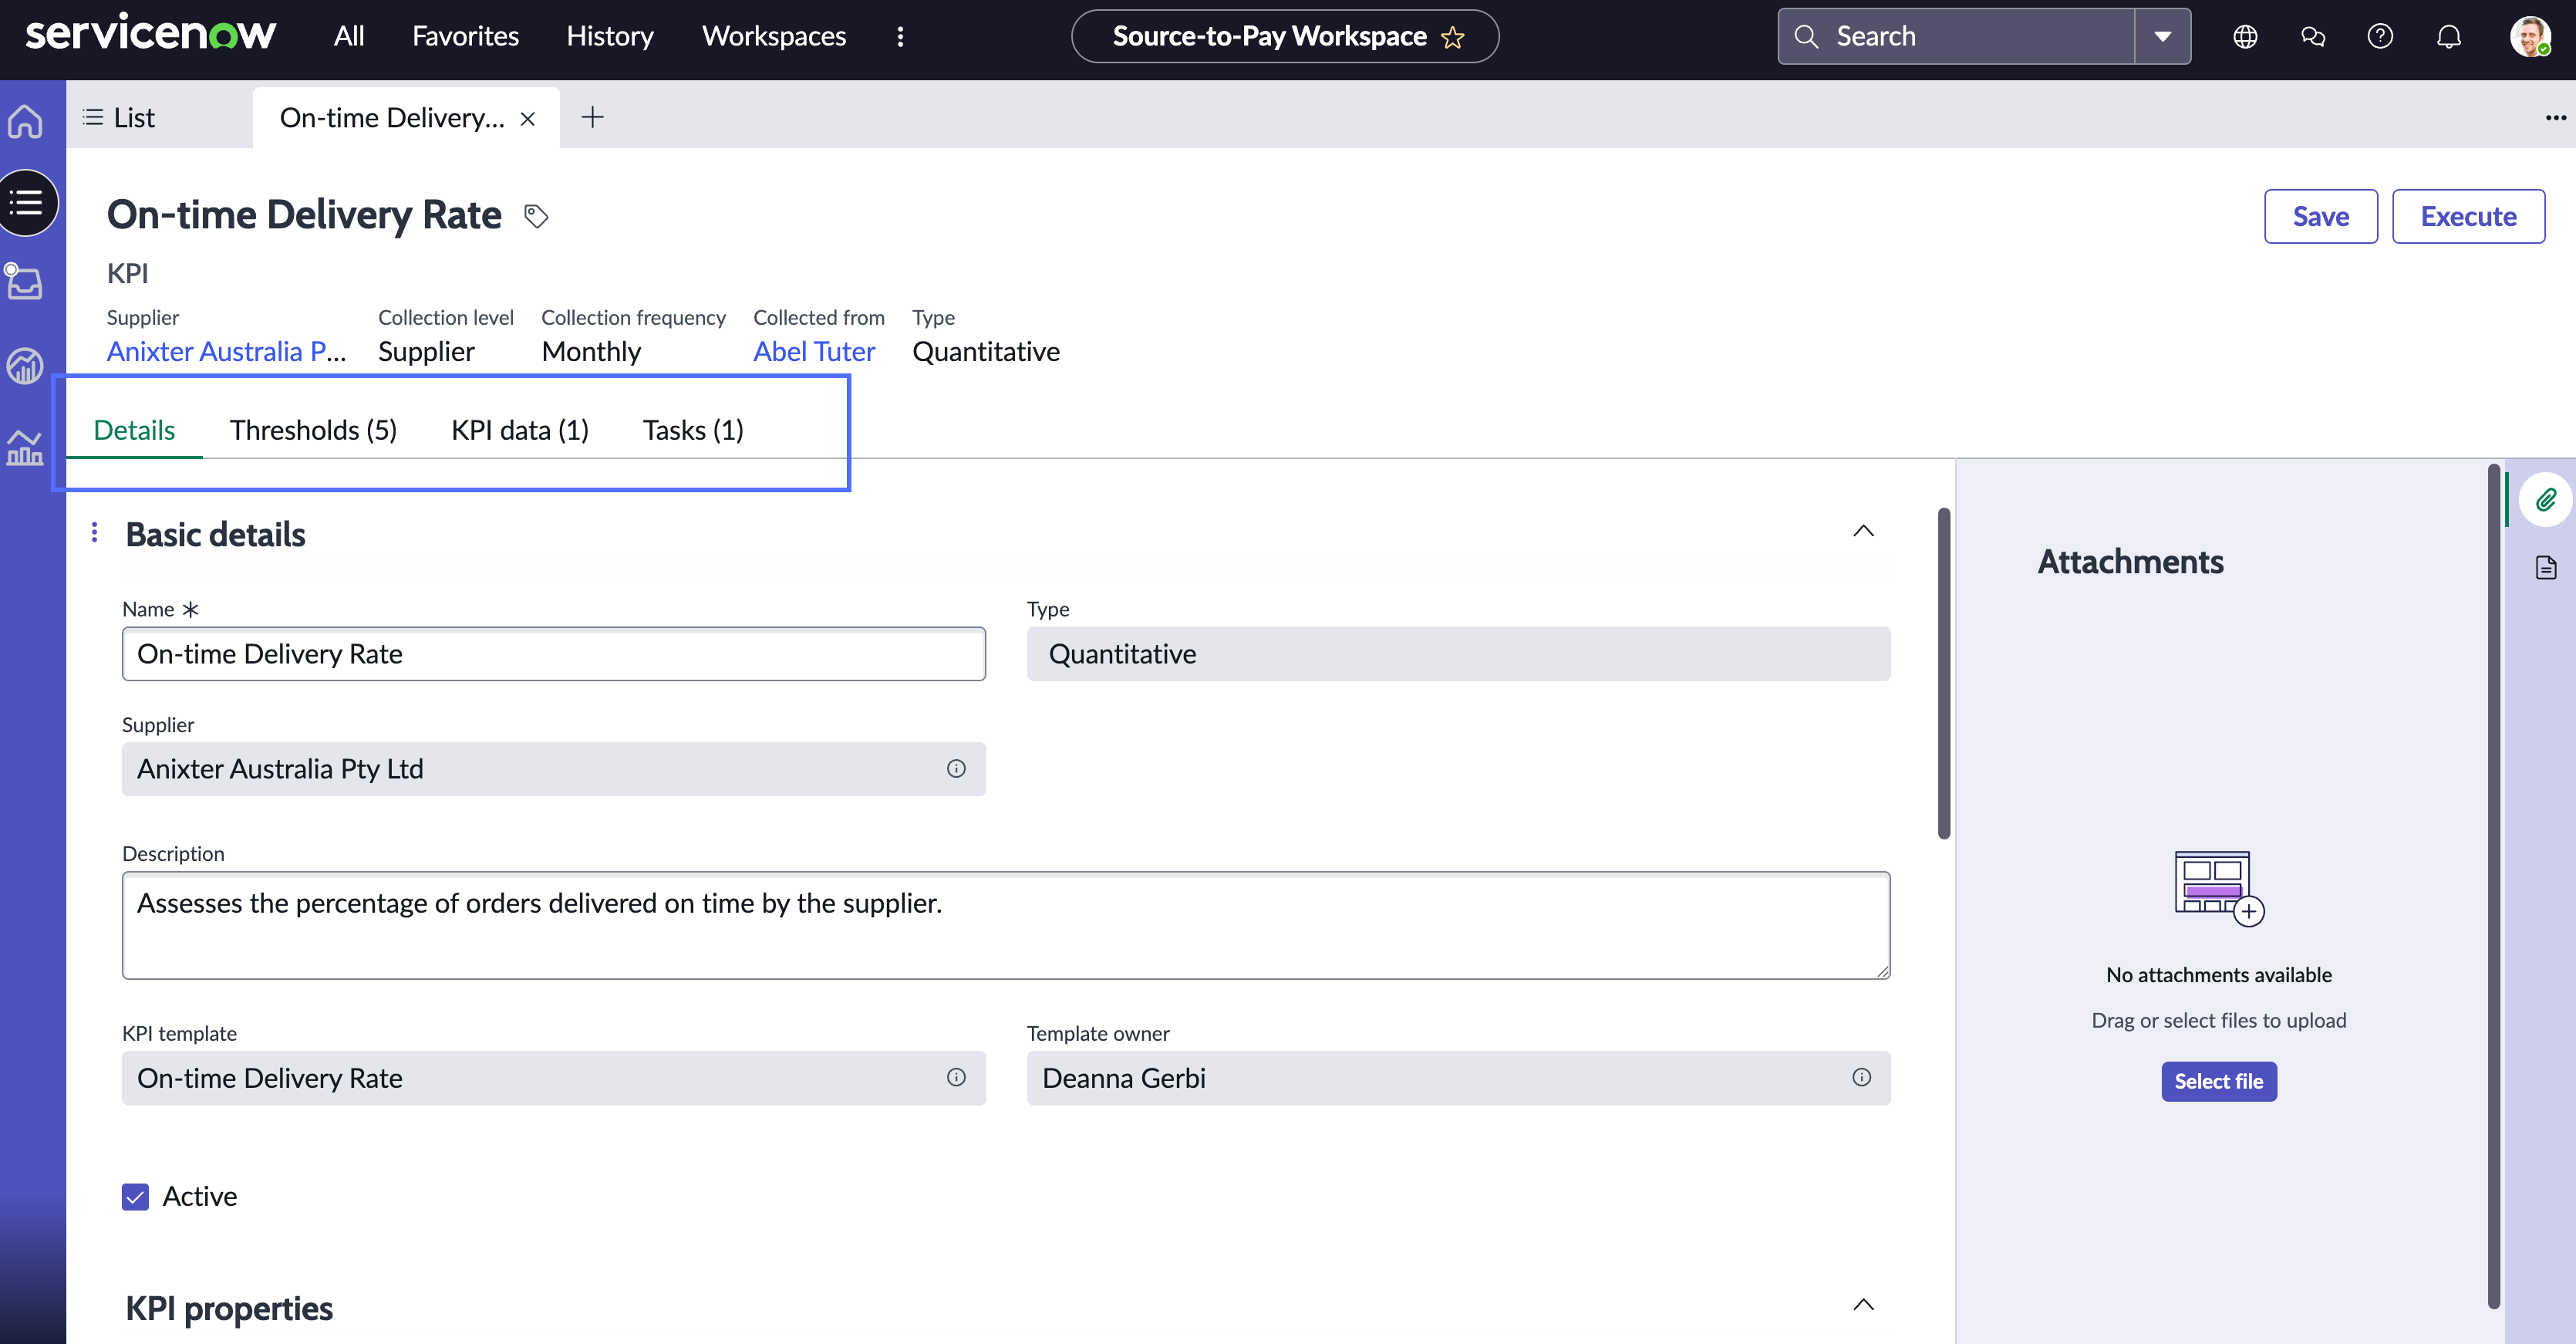Screen dimensions: 2576x1344
Task: Switch to the Tasks (1) tab
Action: (x=693, y=430)
